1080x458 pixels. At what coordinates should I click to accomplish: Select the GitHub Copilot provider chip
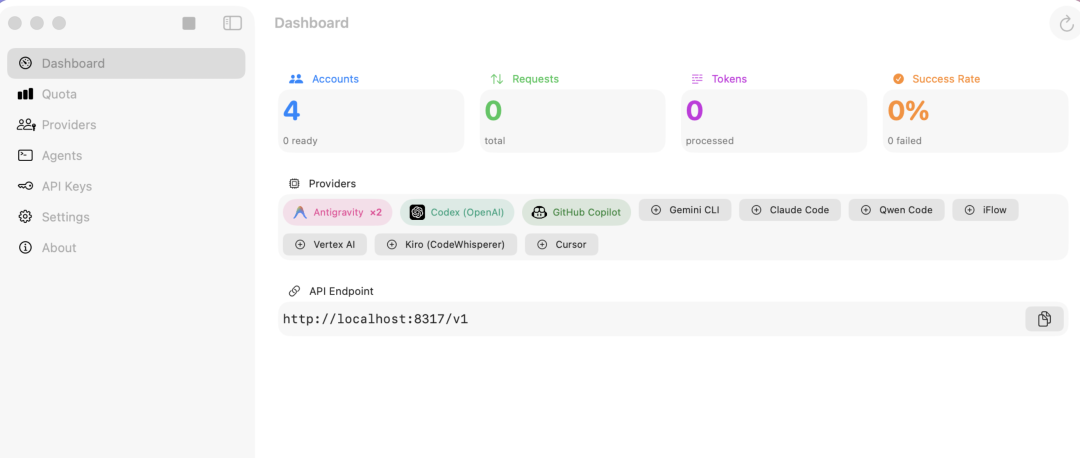click(577, 212)
